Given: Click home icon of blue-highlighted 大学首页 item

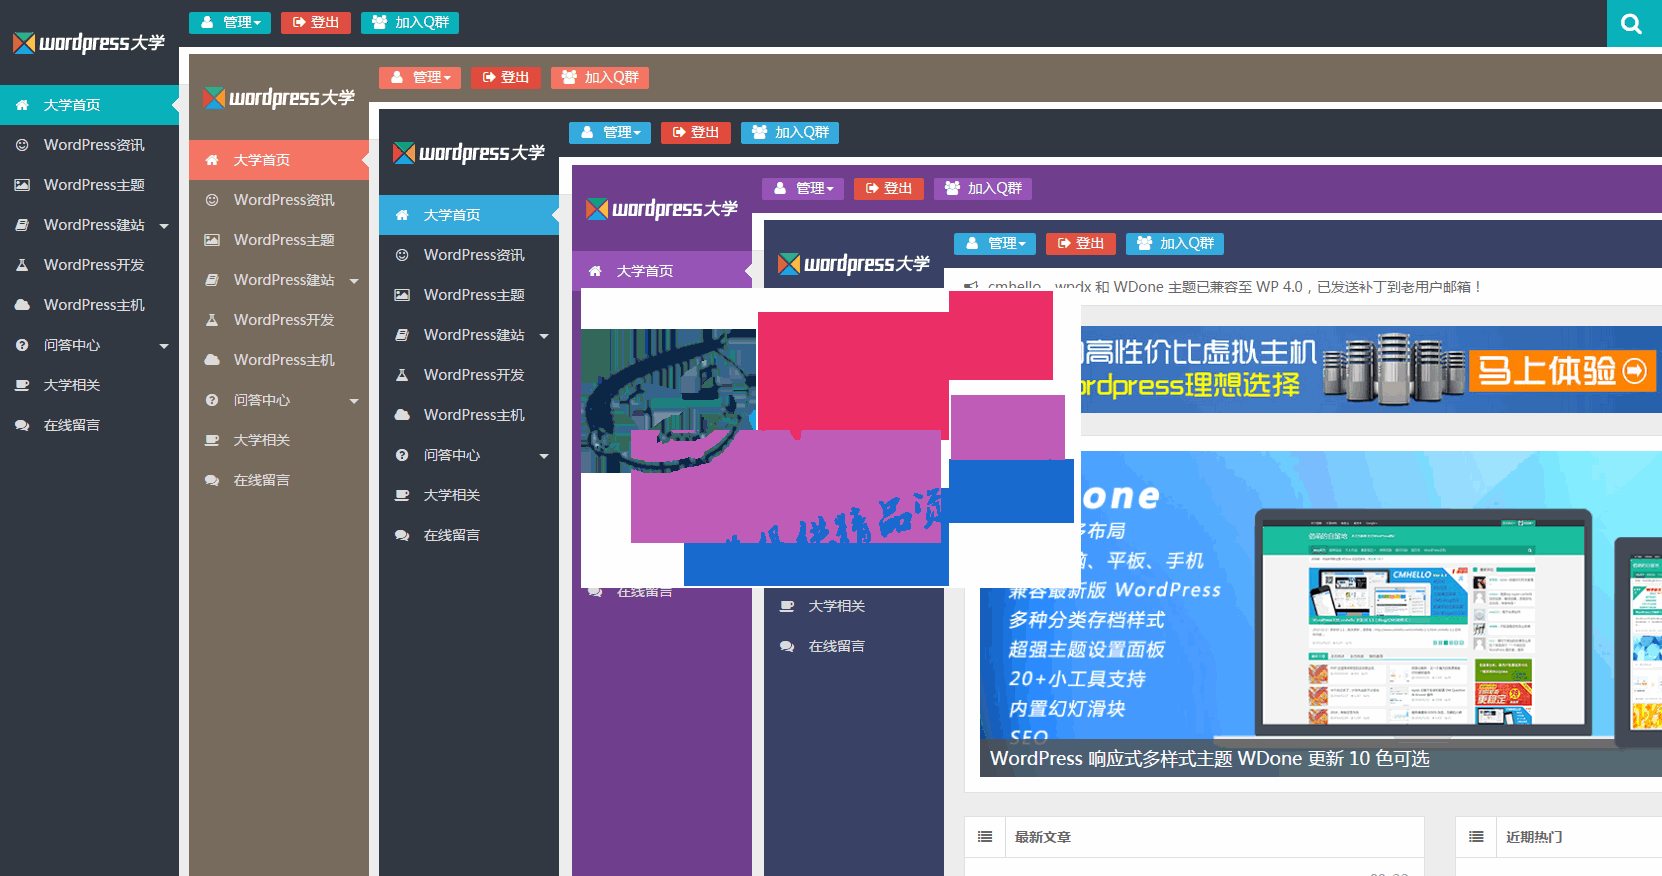Looking at the screenshot, I should 402,215.
